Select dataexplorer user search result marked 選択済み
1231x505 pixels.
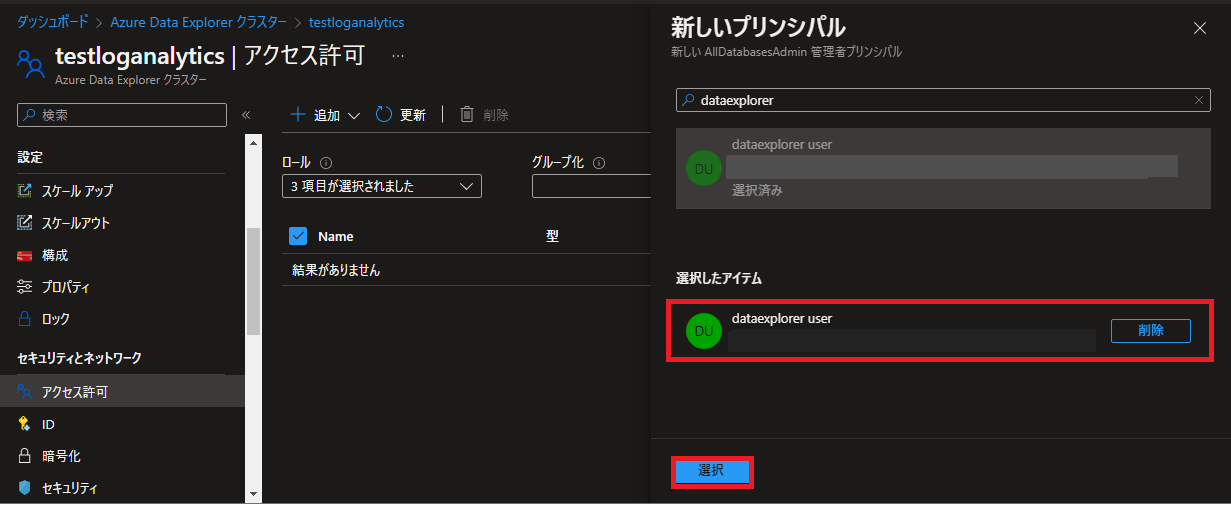click(x=942, y=168)
